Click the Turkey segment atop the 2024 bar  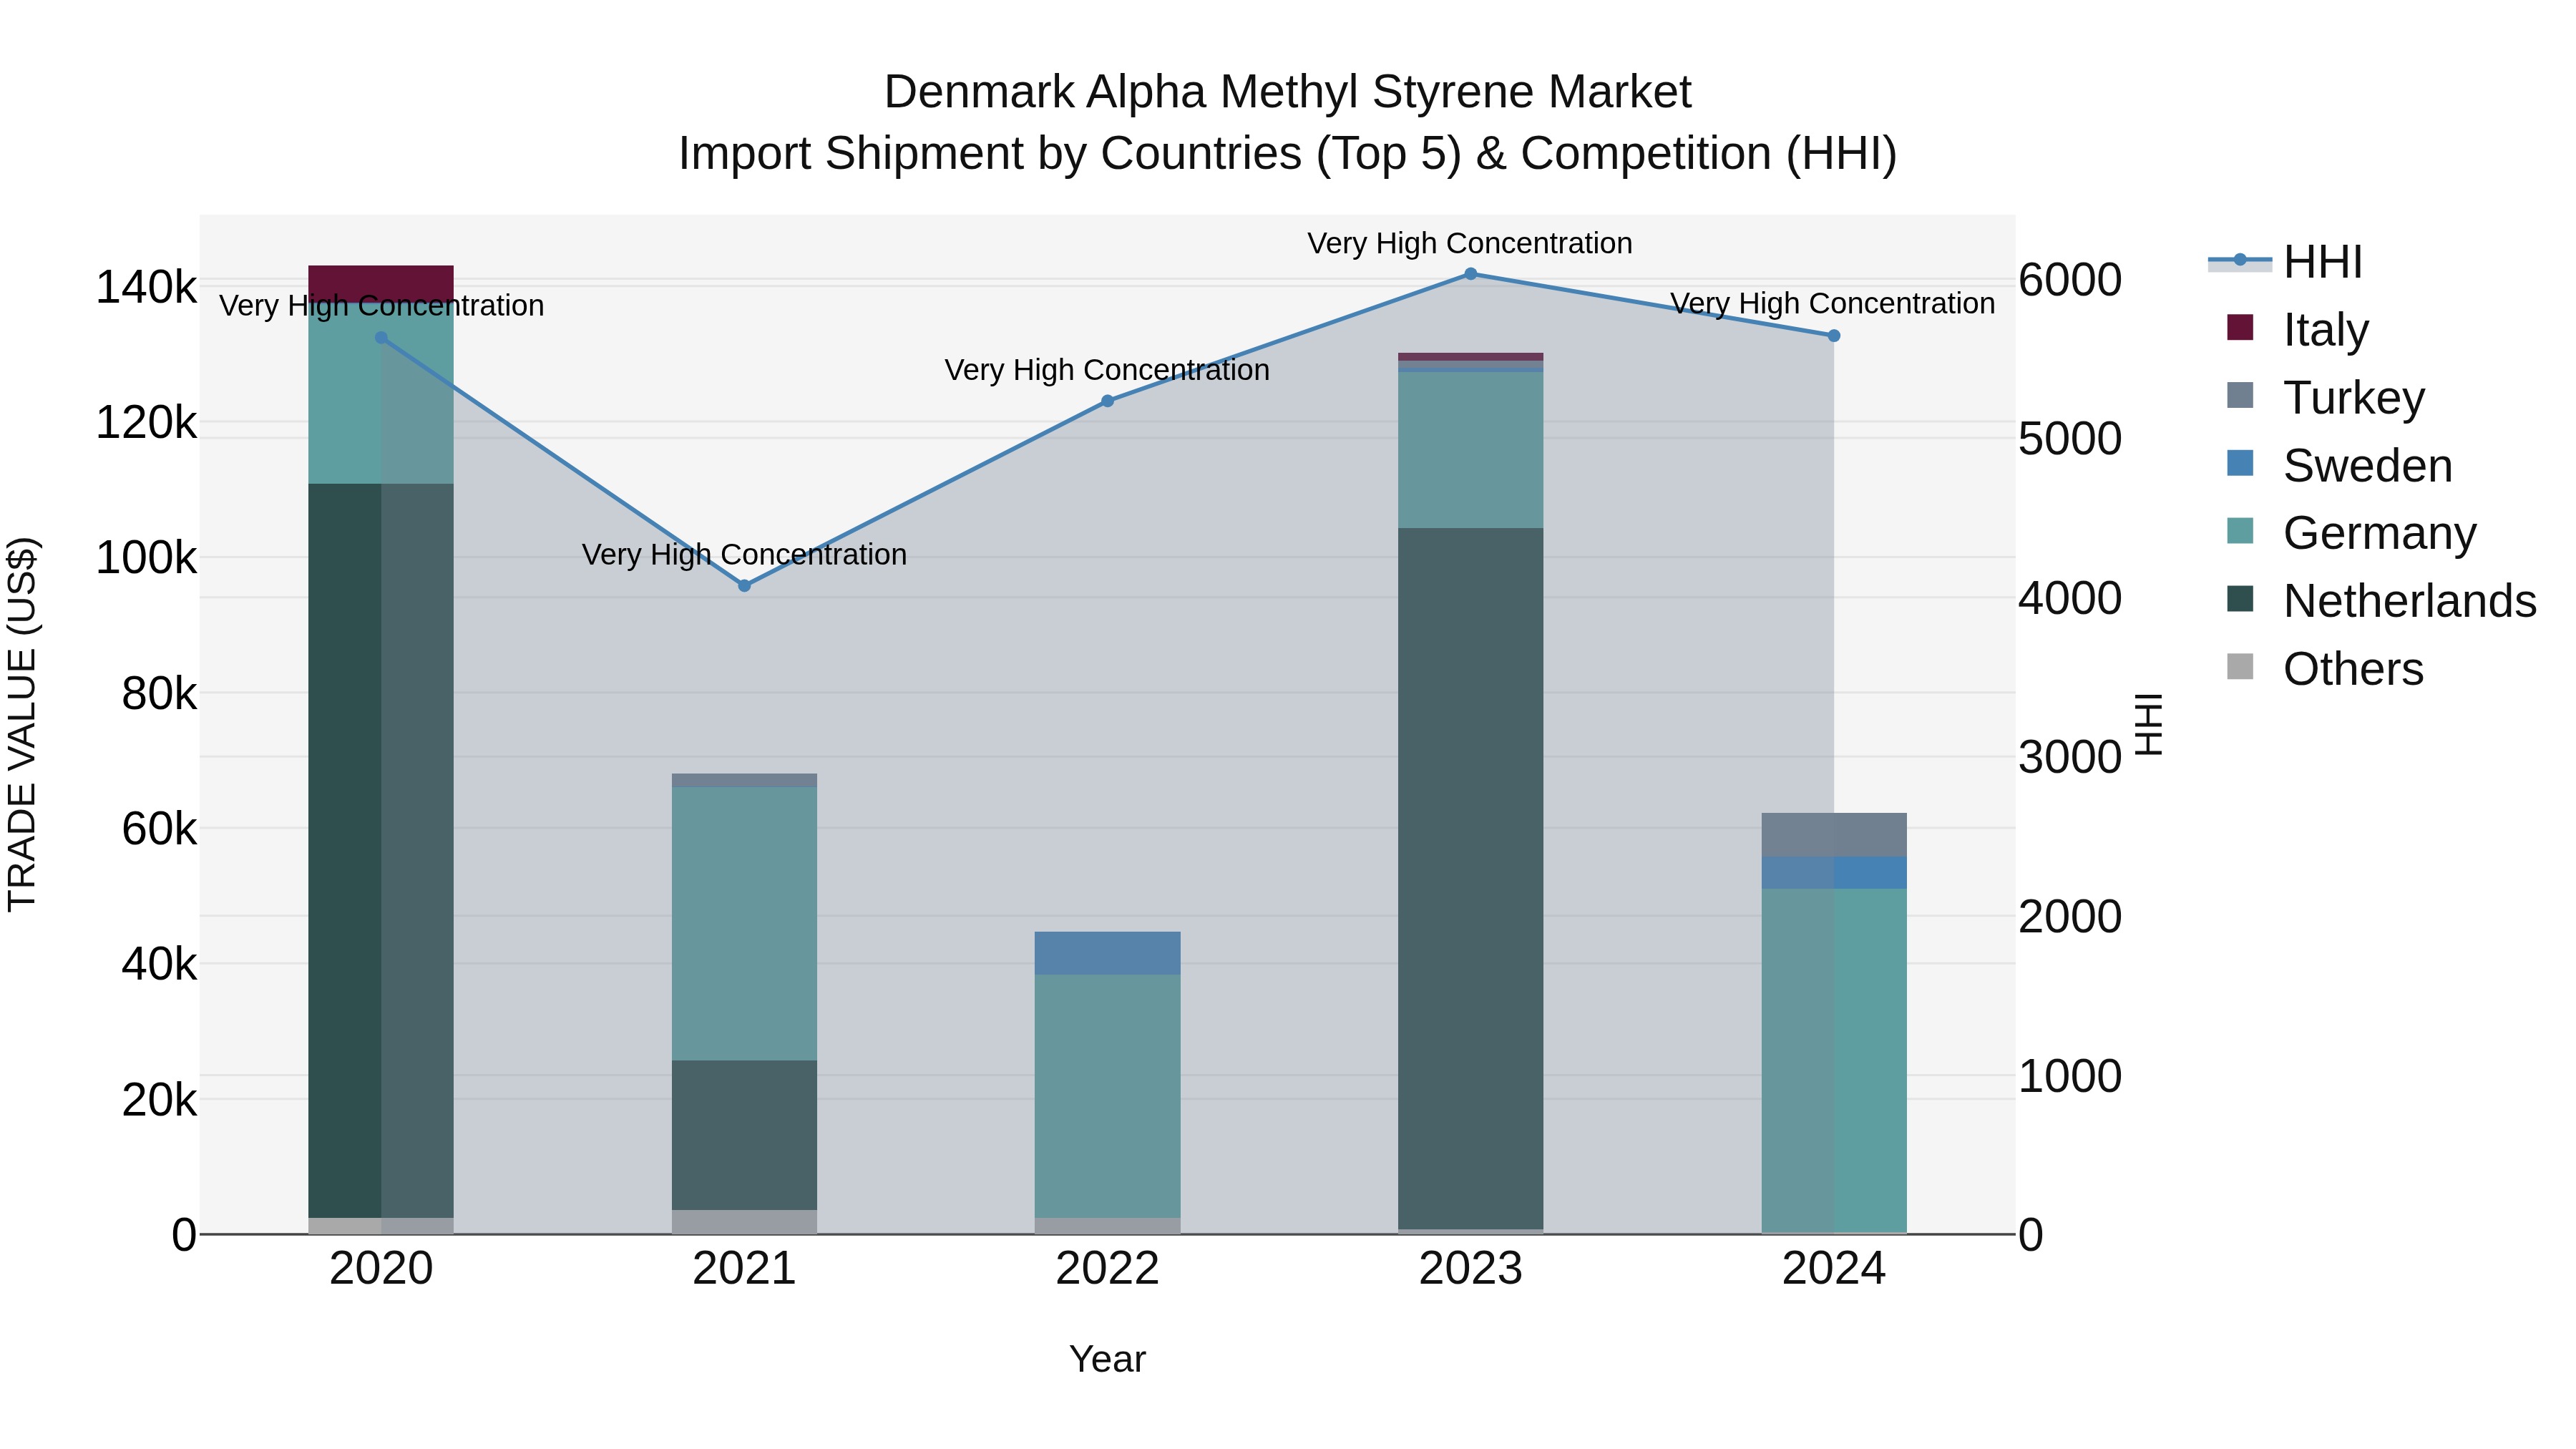[x=1833, y=835]
